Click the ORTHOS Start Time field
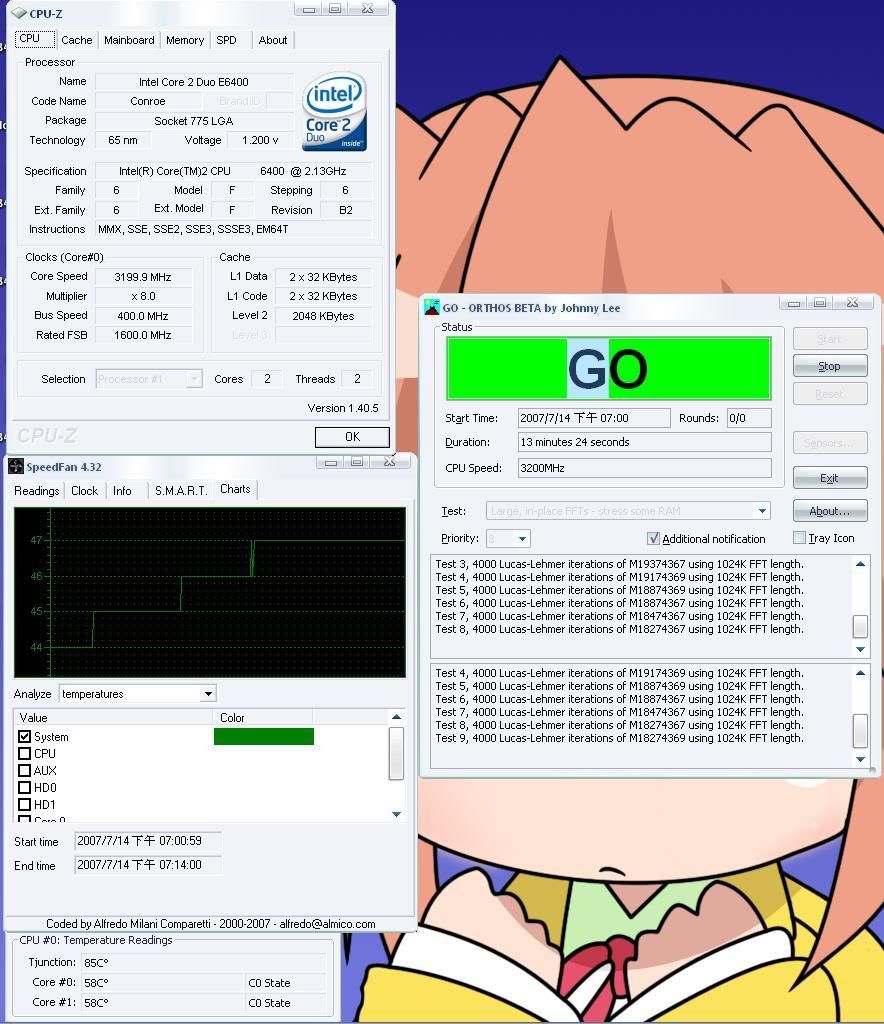 coord(593,418)
